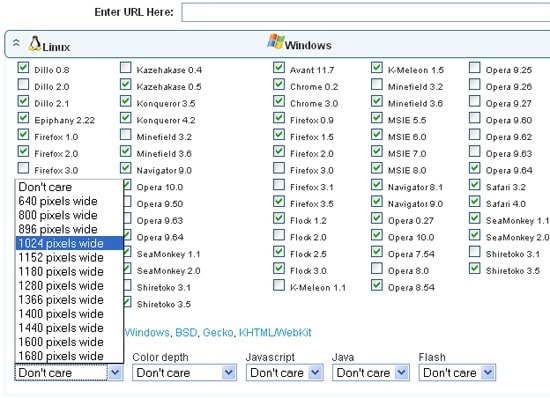Click the Windows logo icon

tap(276, 42)
